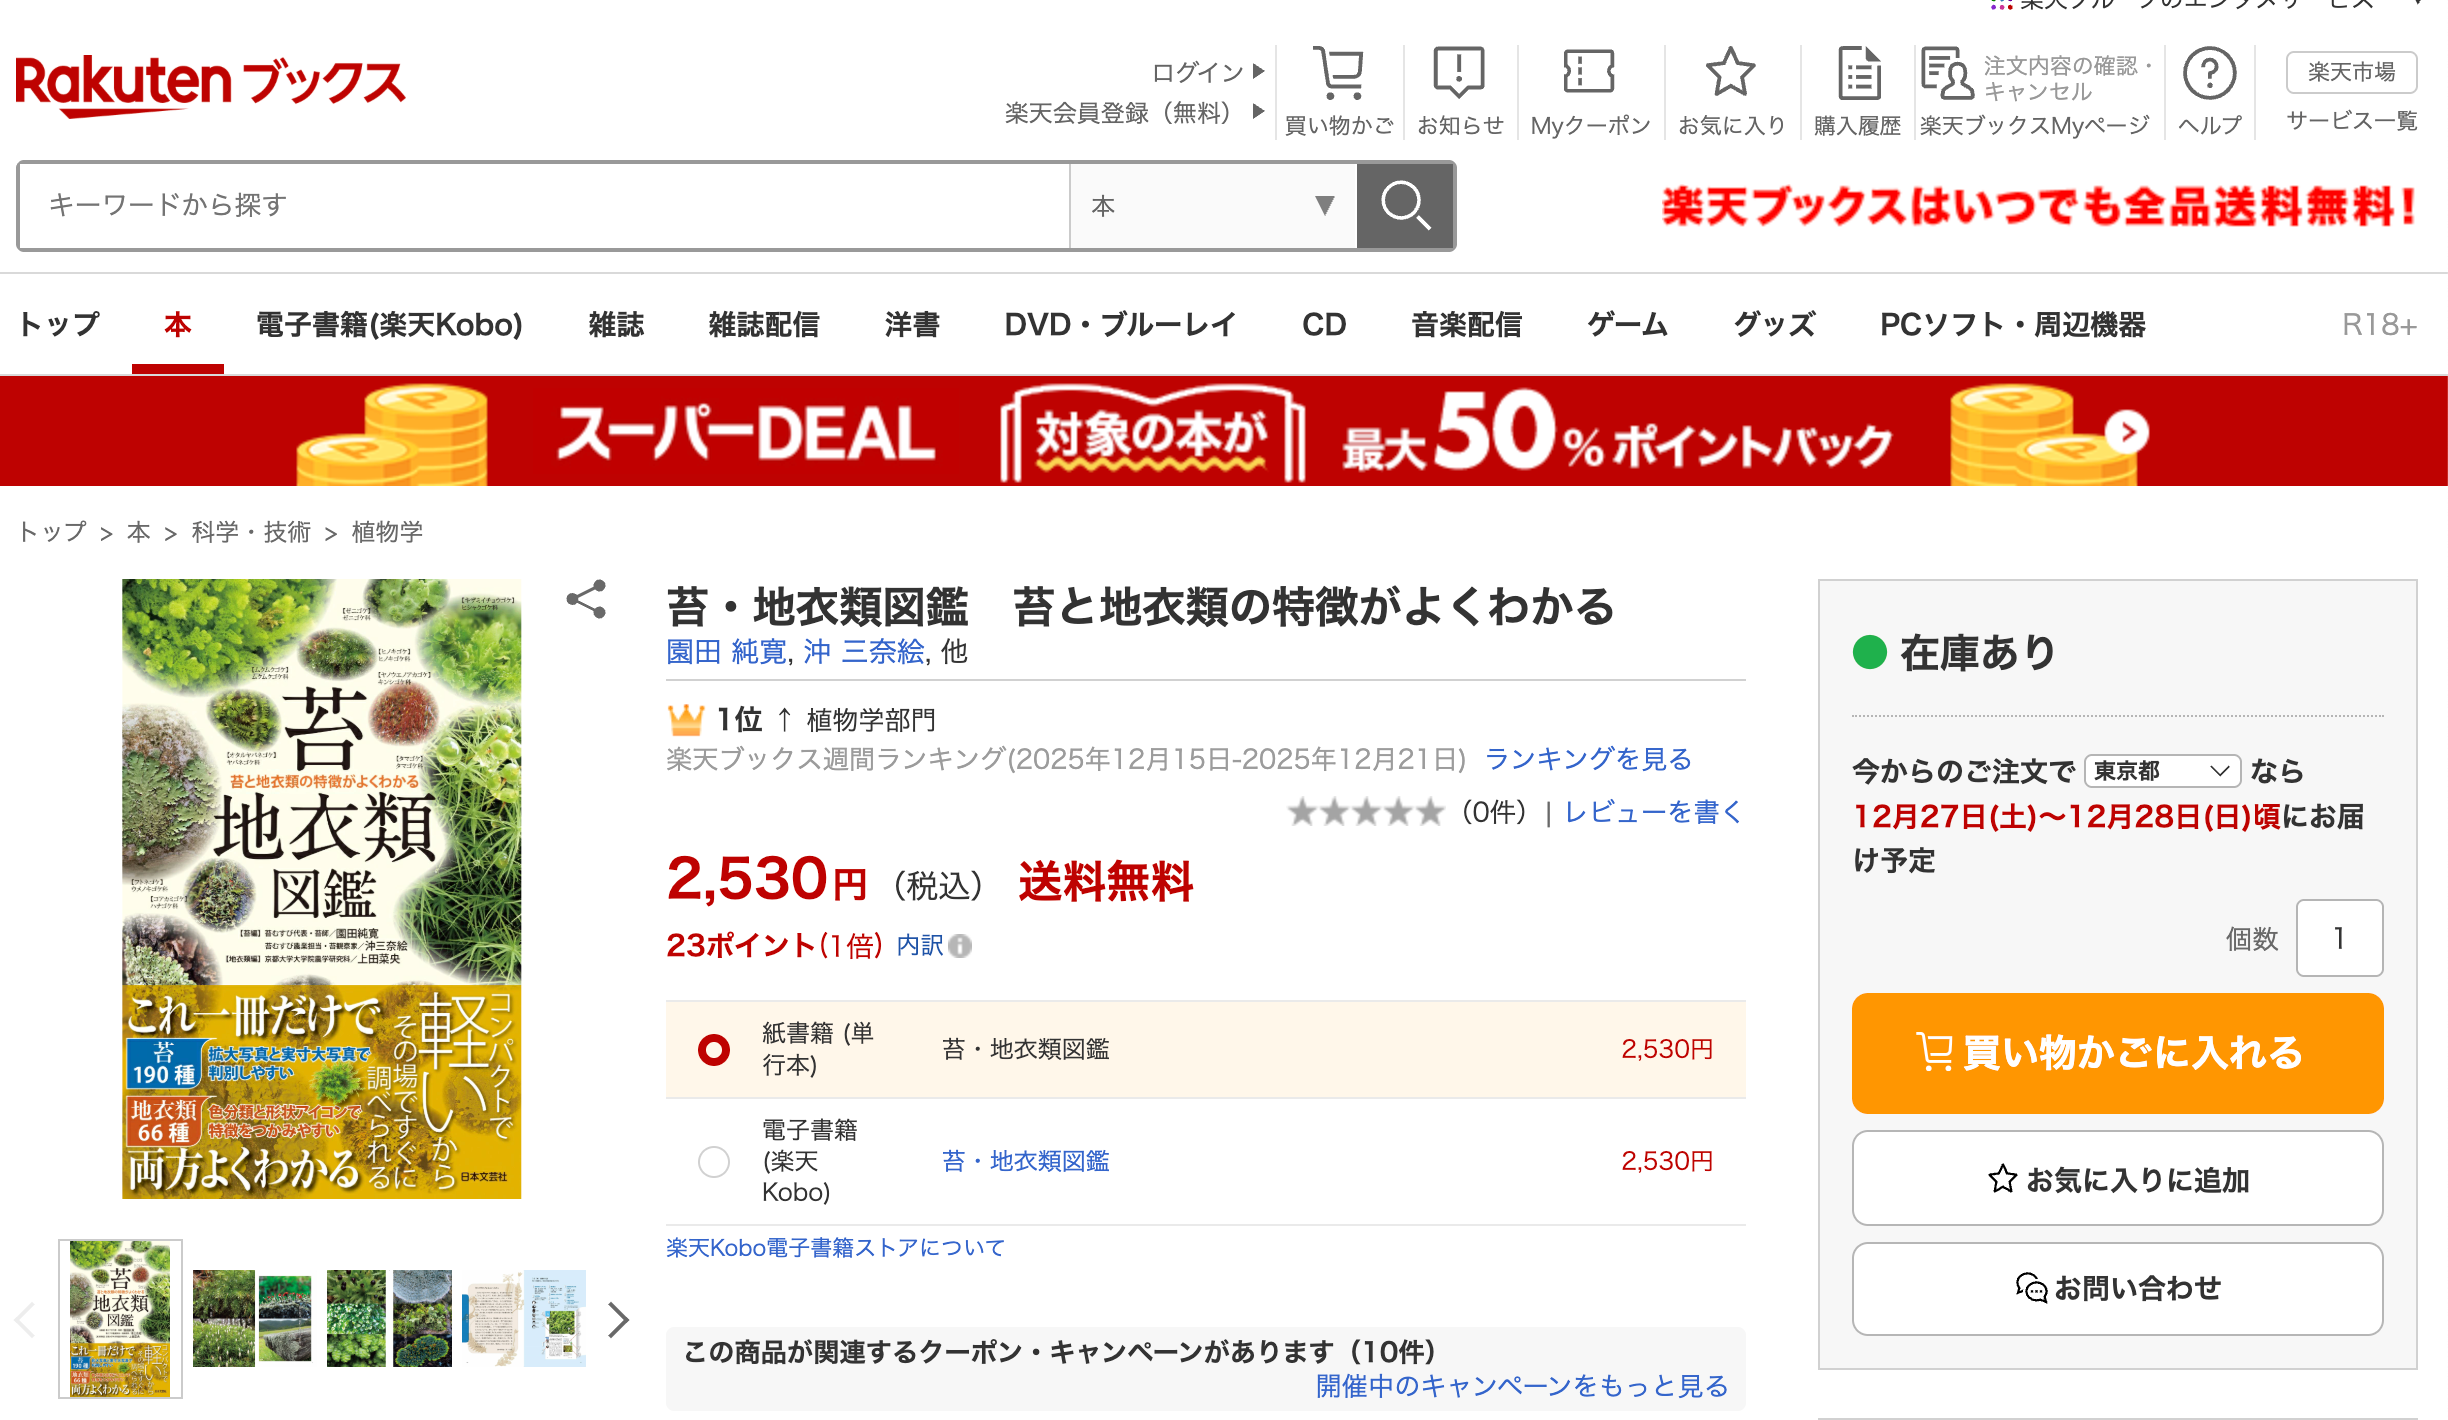The width and height of the screenshot is (2448, 1420).
Task: Open the 購入履歴 purchase history icon
Action: [1858, 75]
